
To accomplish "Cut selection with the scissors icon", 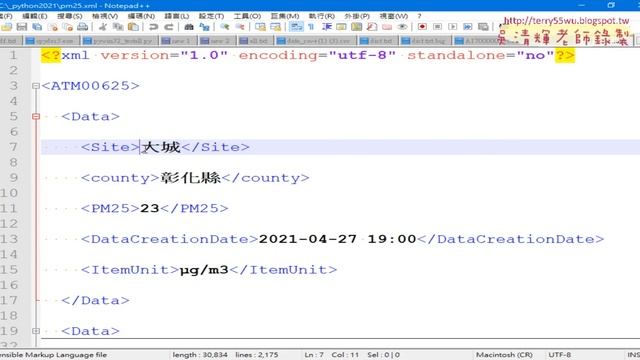I will click(x=103, y=27).
